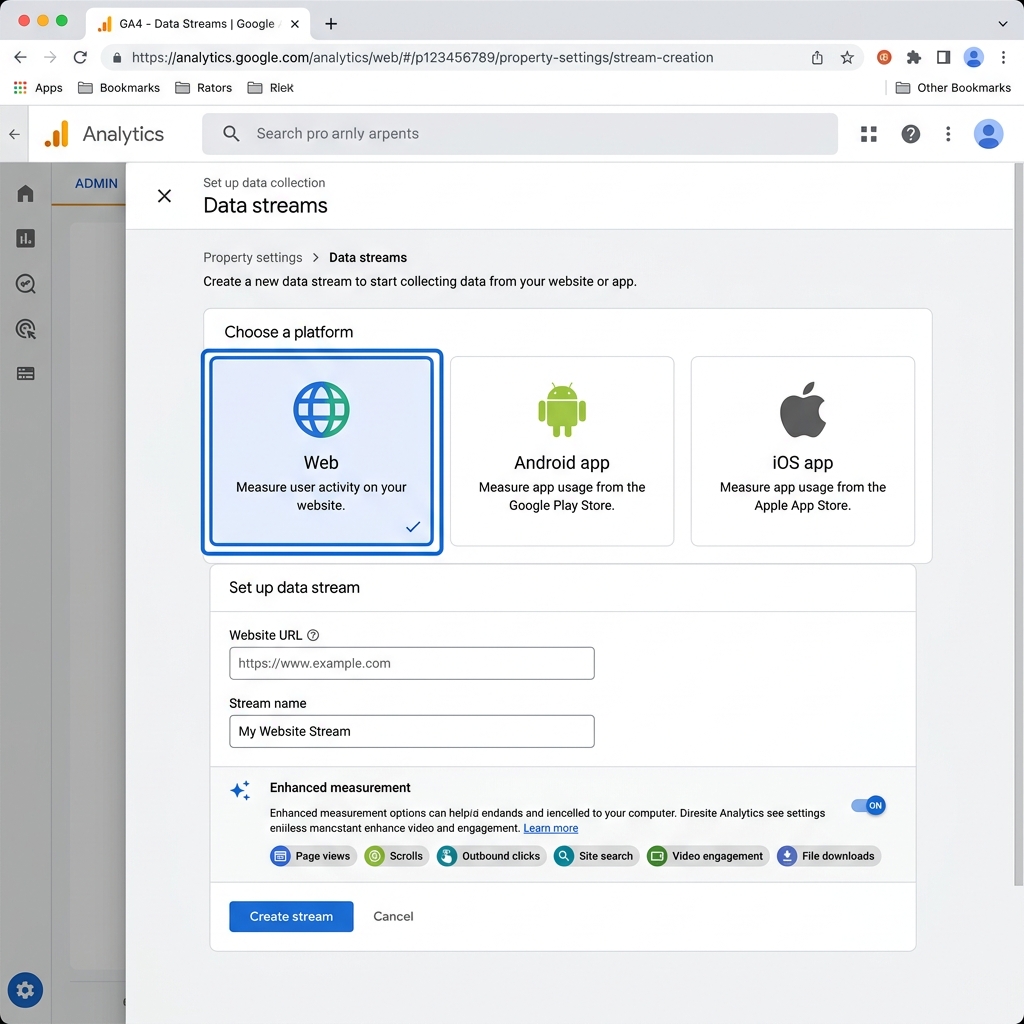Click the Create stream button
Image resolution: width=1024 pixels, height=1024 pixels.
pyautogui.click(x=291, y=916)
